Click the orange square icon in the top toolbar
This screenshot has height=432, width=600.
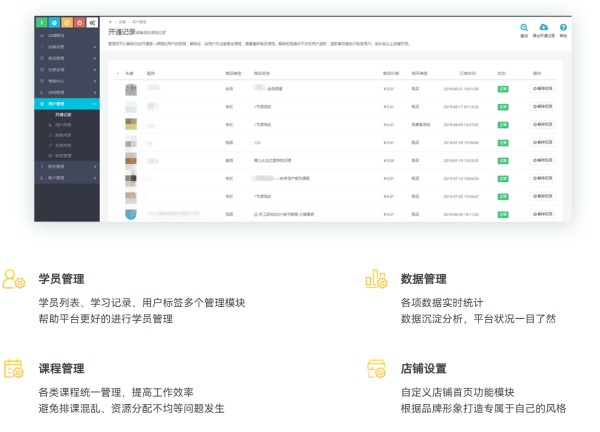coord(67,23)
